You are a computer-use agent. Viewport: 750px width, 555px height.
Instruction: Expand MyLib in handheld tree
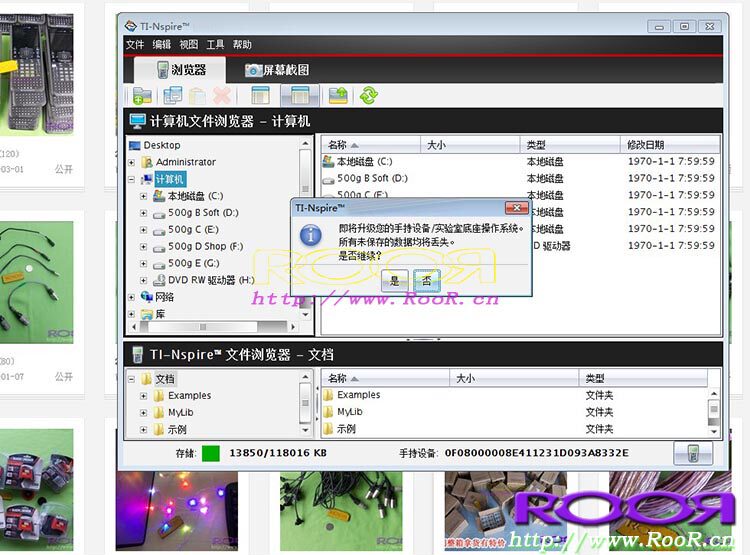tap(143, 413)
